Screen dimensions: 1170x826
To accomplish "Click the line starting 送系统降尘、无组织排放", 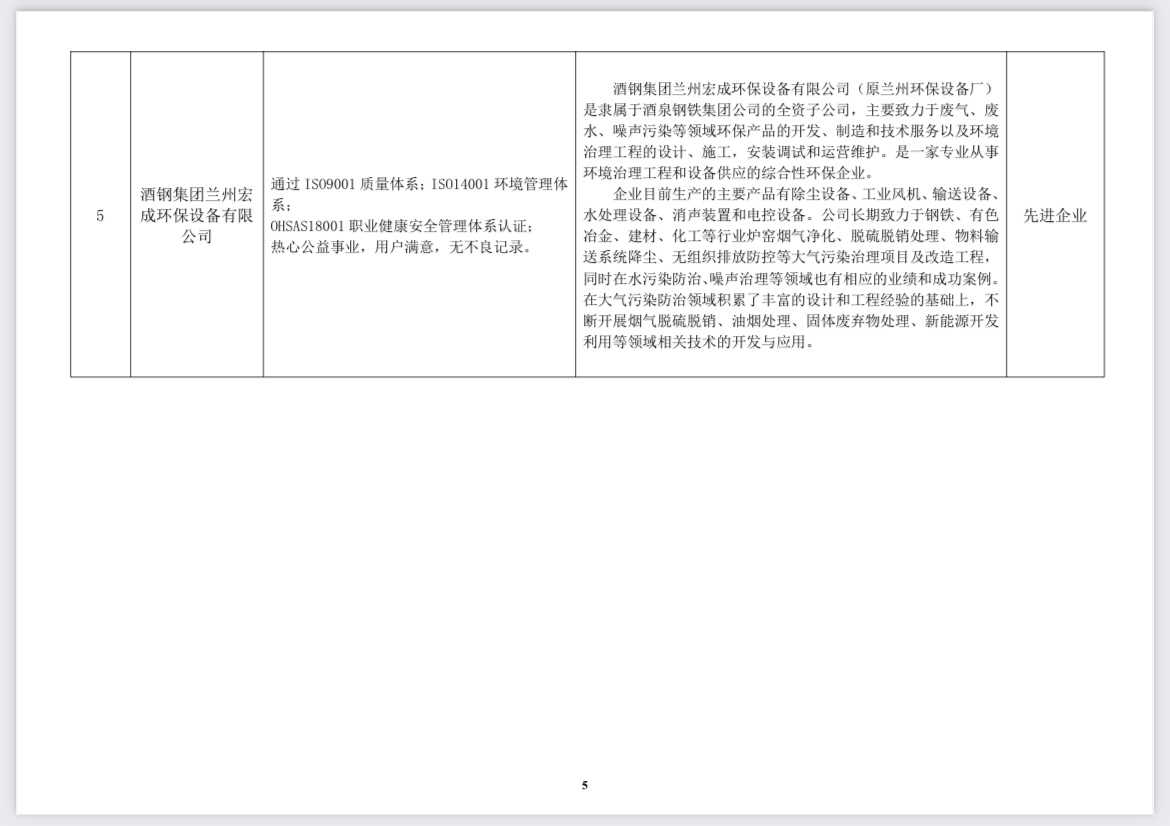I will point(788,257).
